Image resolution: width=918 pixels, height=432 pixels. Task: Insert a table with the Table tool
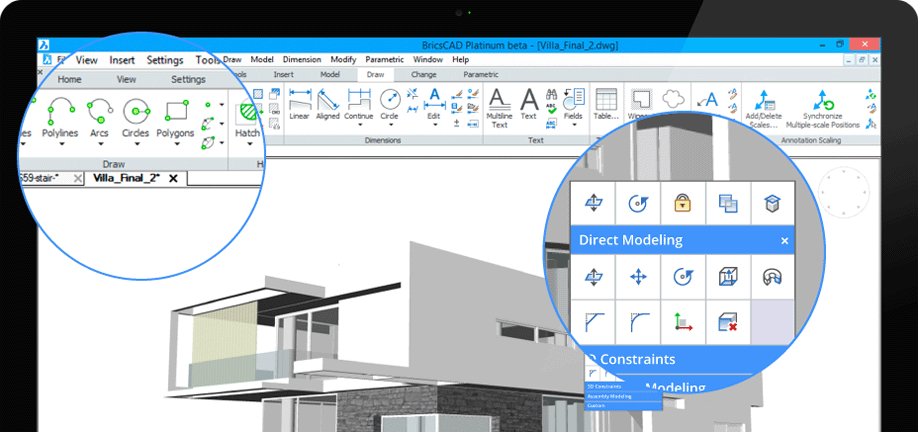pyautogui.click(x=607, y=104)
